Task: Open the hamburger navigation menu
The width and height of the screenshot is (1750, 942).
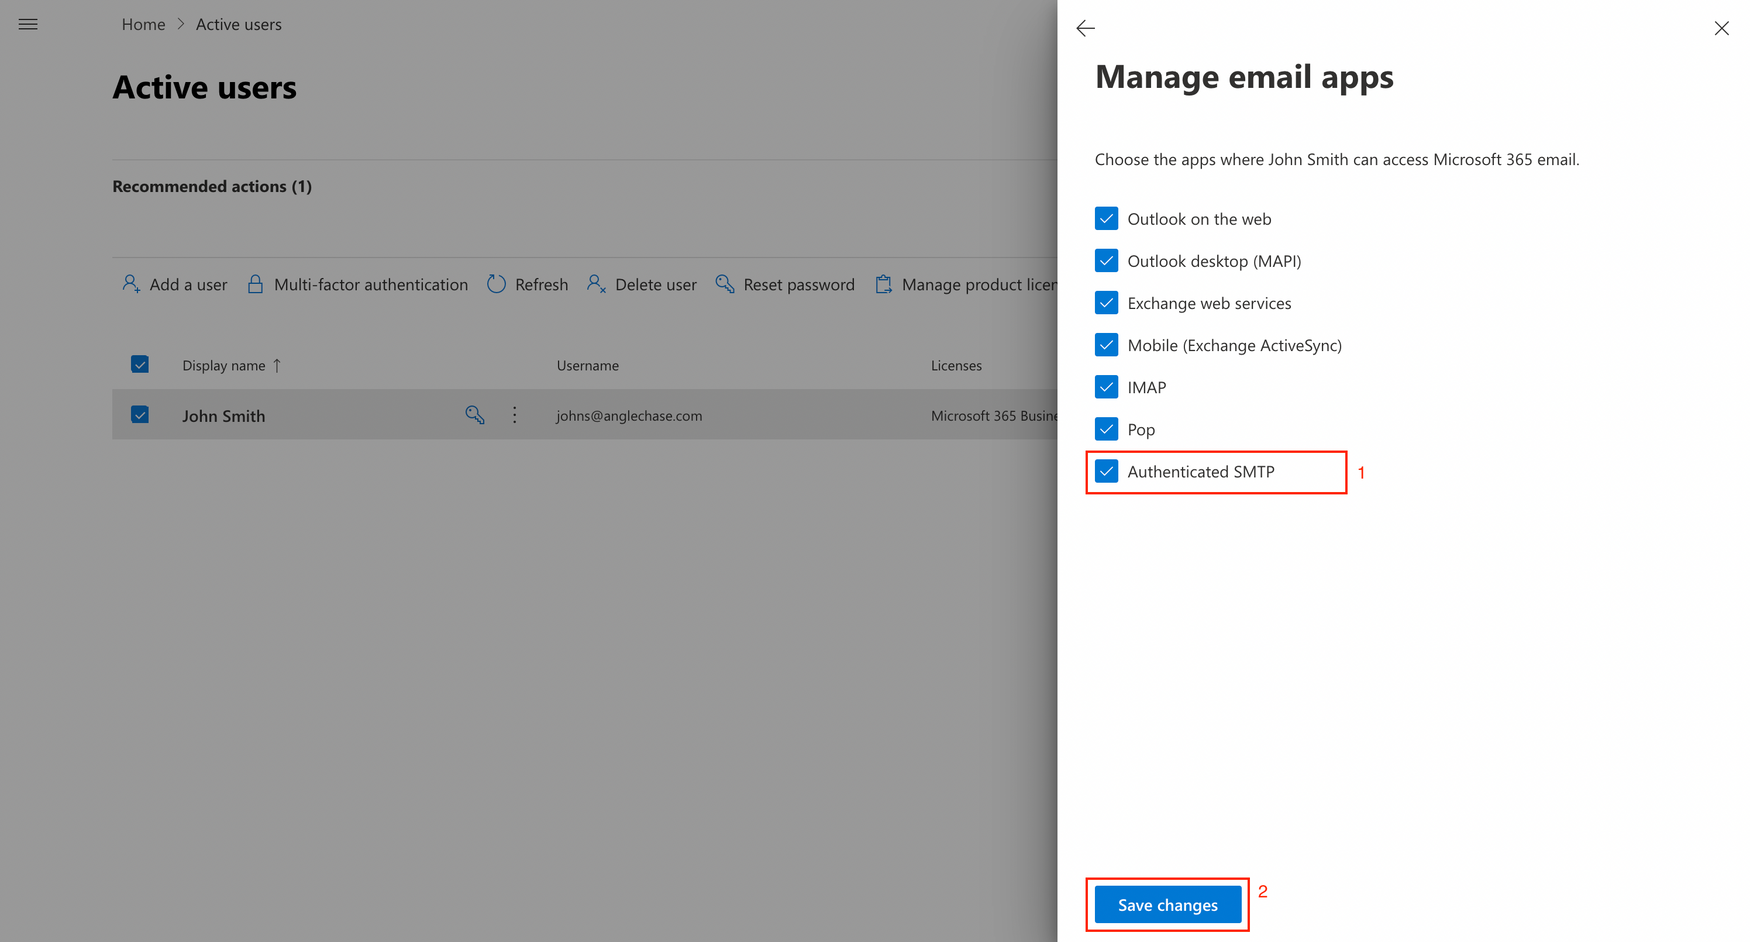Action: 28,24
